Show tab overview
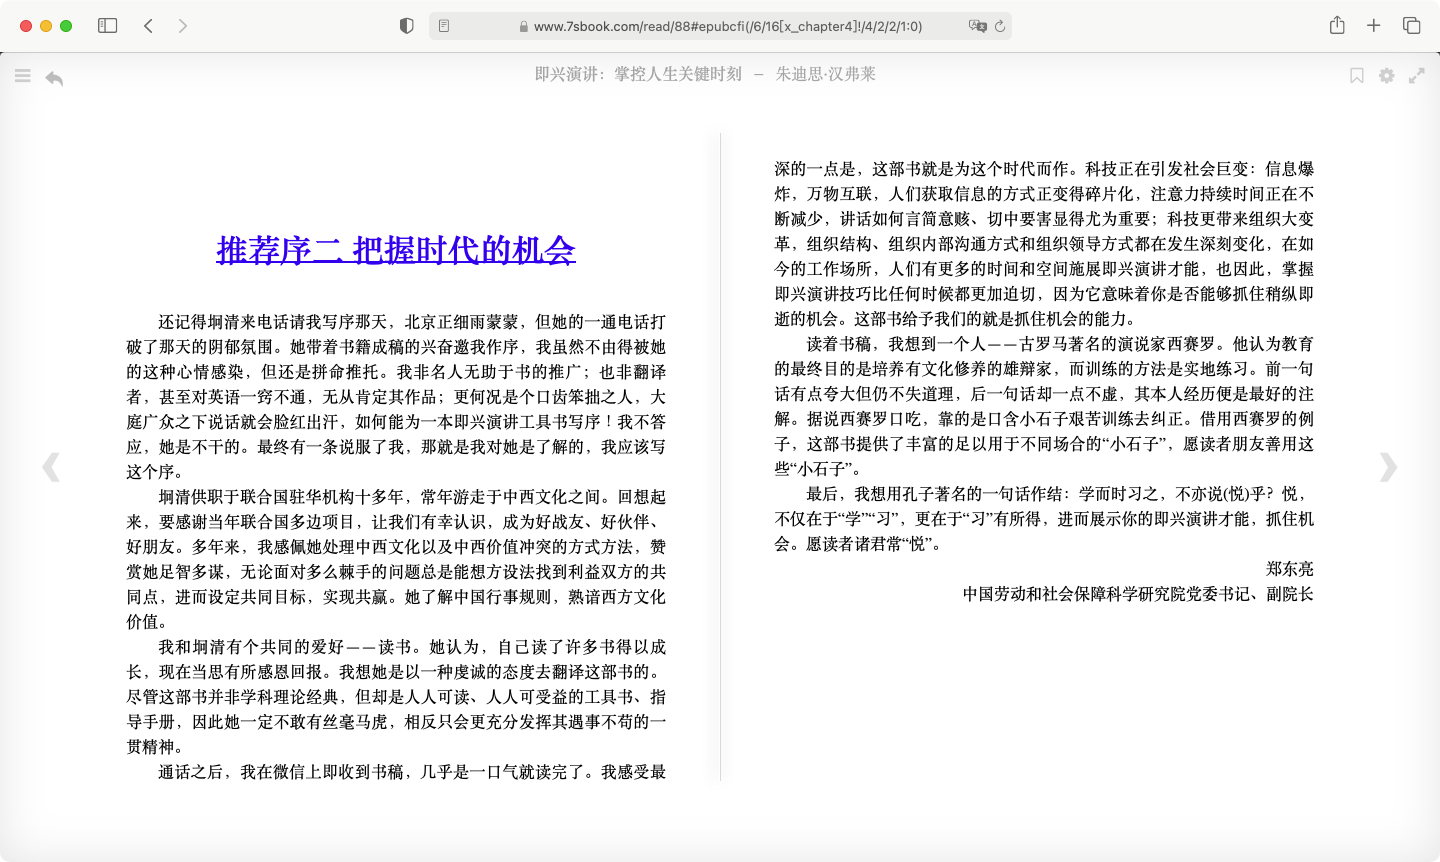Screen dimensions: 1440x862 tap(1411, 26)
